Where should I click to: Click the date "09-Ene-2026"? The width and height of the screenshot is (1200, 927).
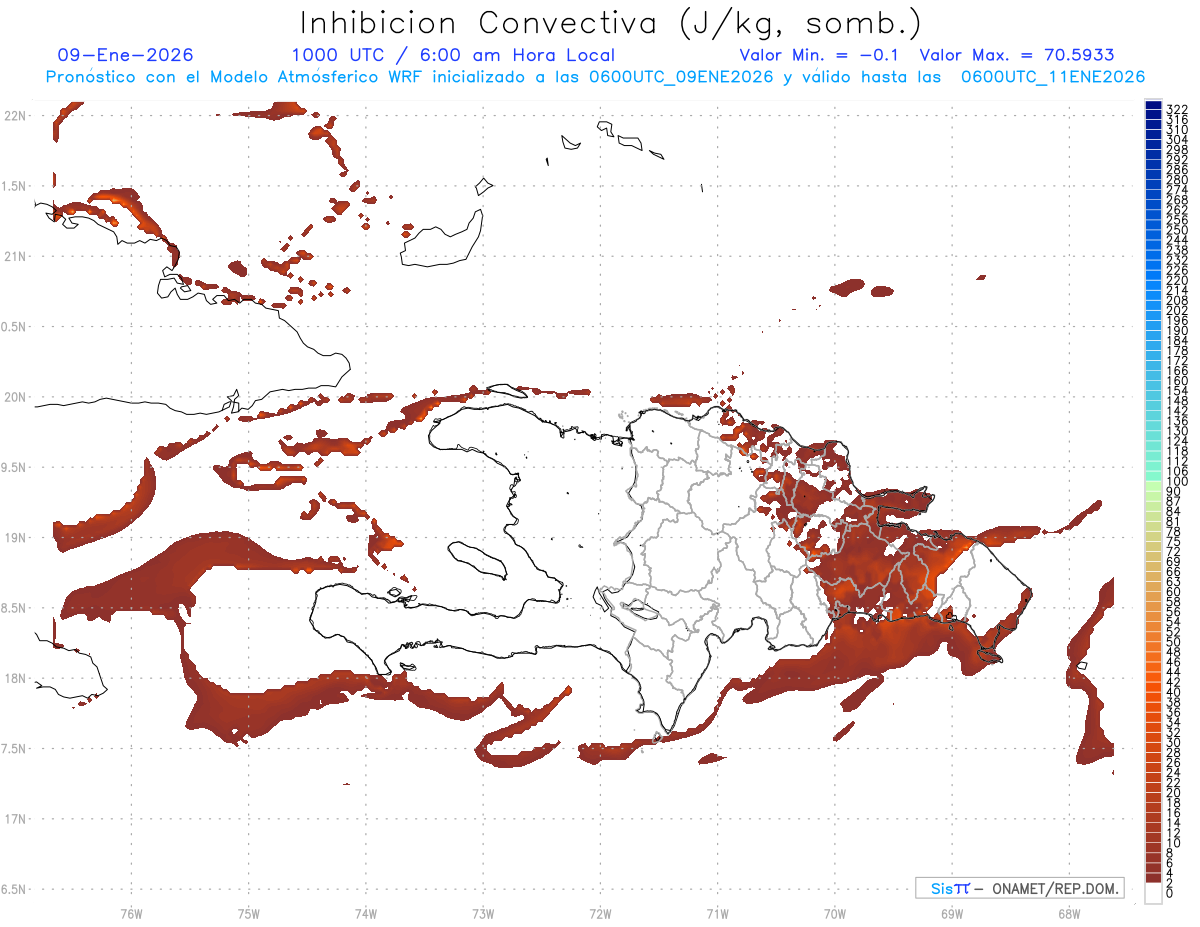(126, 56)
